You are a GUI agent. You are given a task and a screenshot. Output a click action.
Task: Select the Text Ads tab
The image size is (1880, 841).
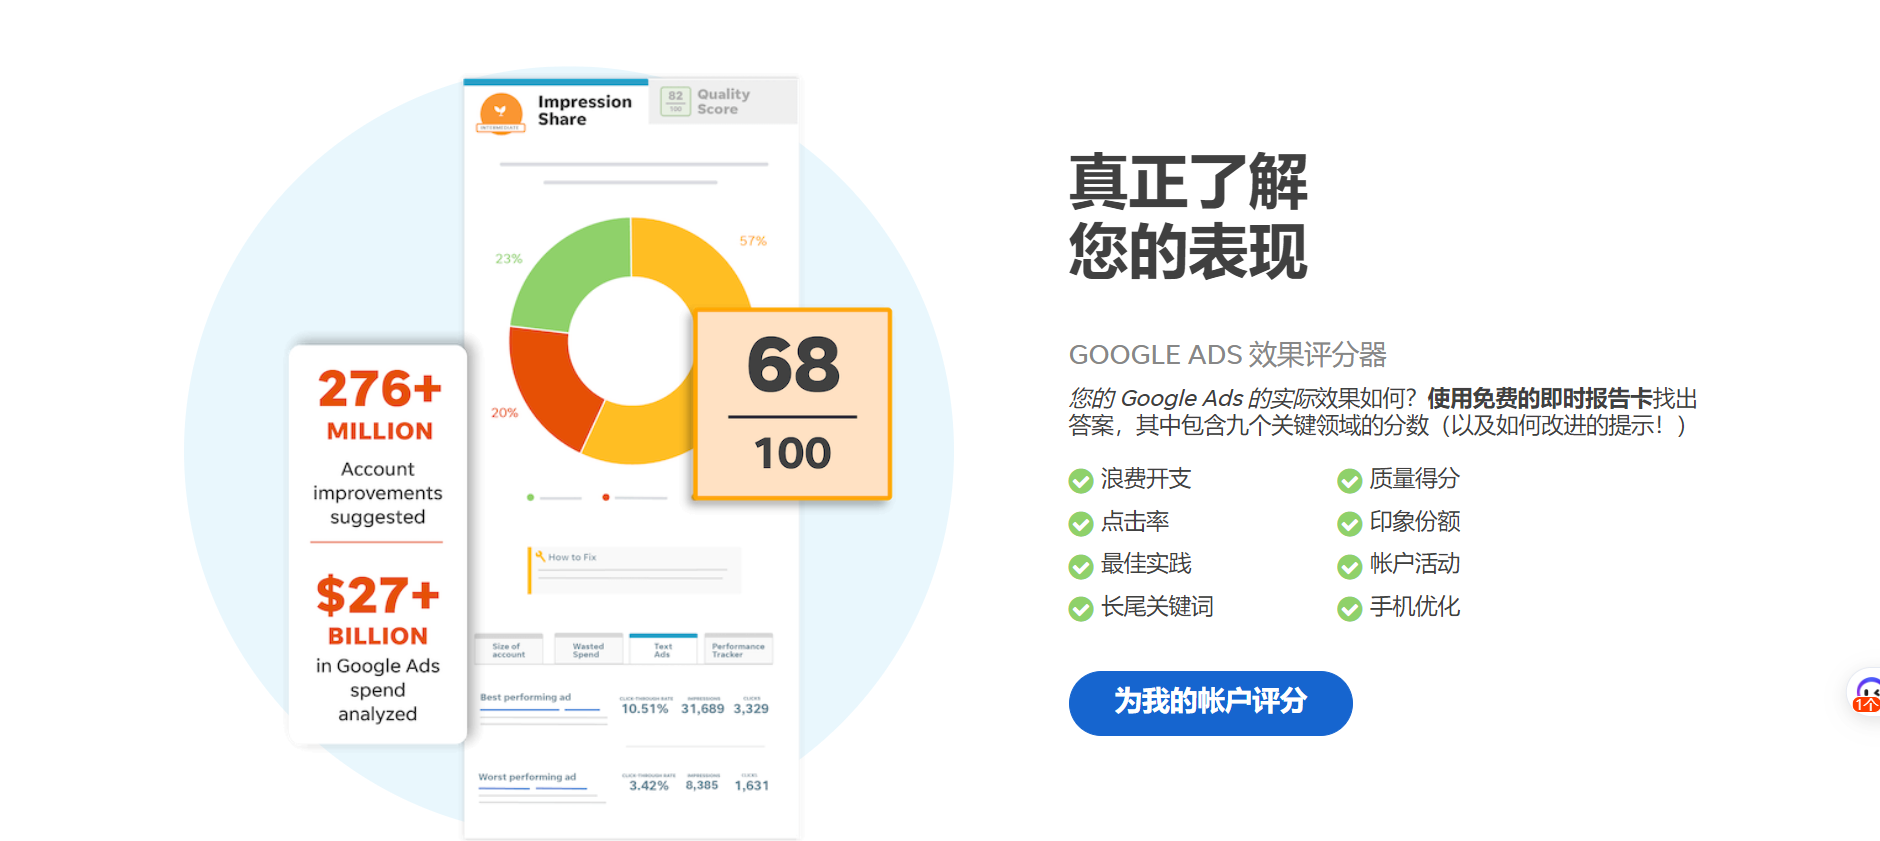pyautogui.click(x=663, y=650)
